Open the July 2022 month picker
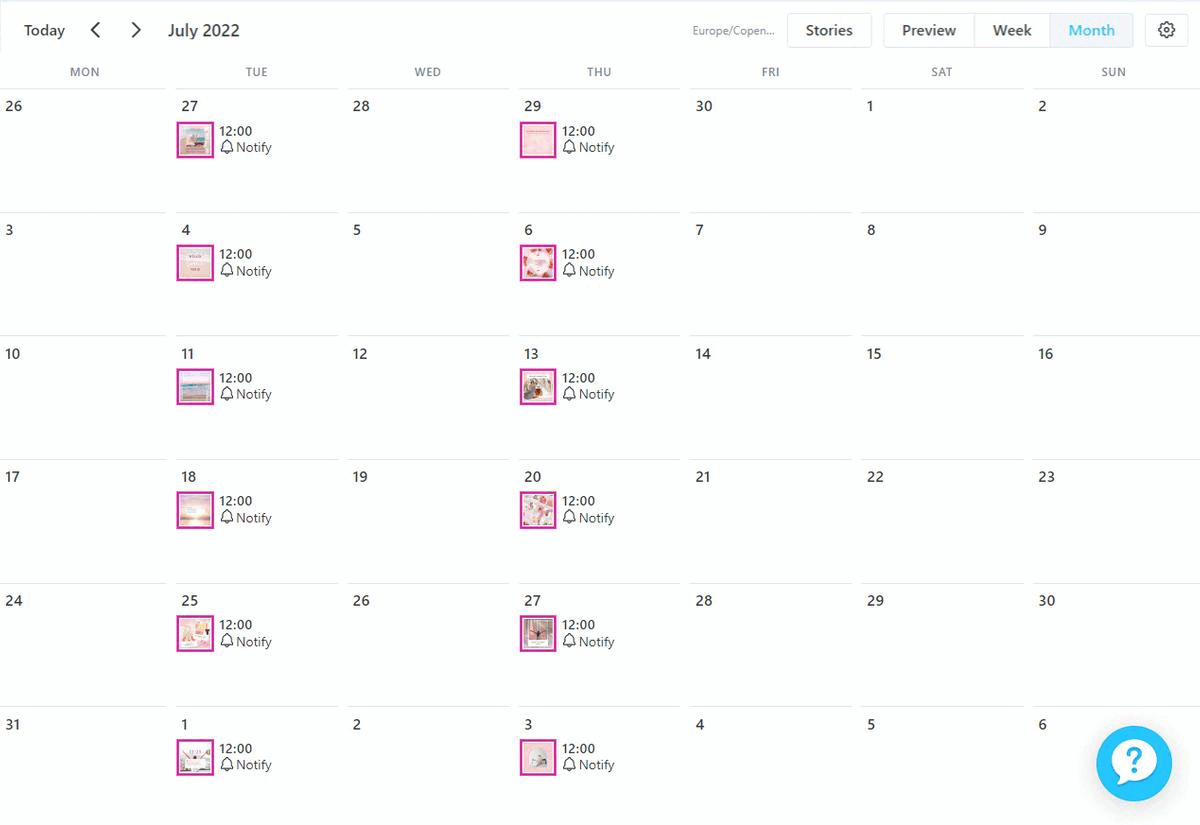The width and height of the screenshot is (1200, 825). (x=204, y=30)
